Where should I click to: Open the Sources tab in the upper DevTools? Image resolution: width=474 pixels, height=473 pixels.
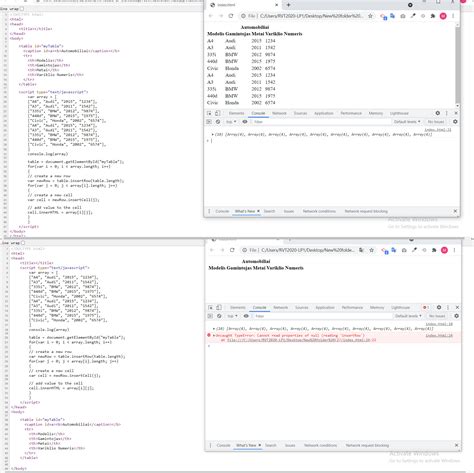pos(300,113)
